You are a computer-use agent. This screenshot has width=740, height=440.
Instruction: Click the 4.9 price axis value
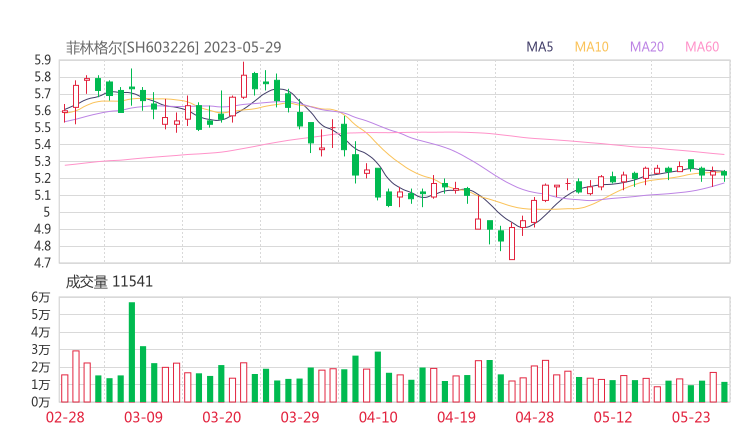(42, 229)
